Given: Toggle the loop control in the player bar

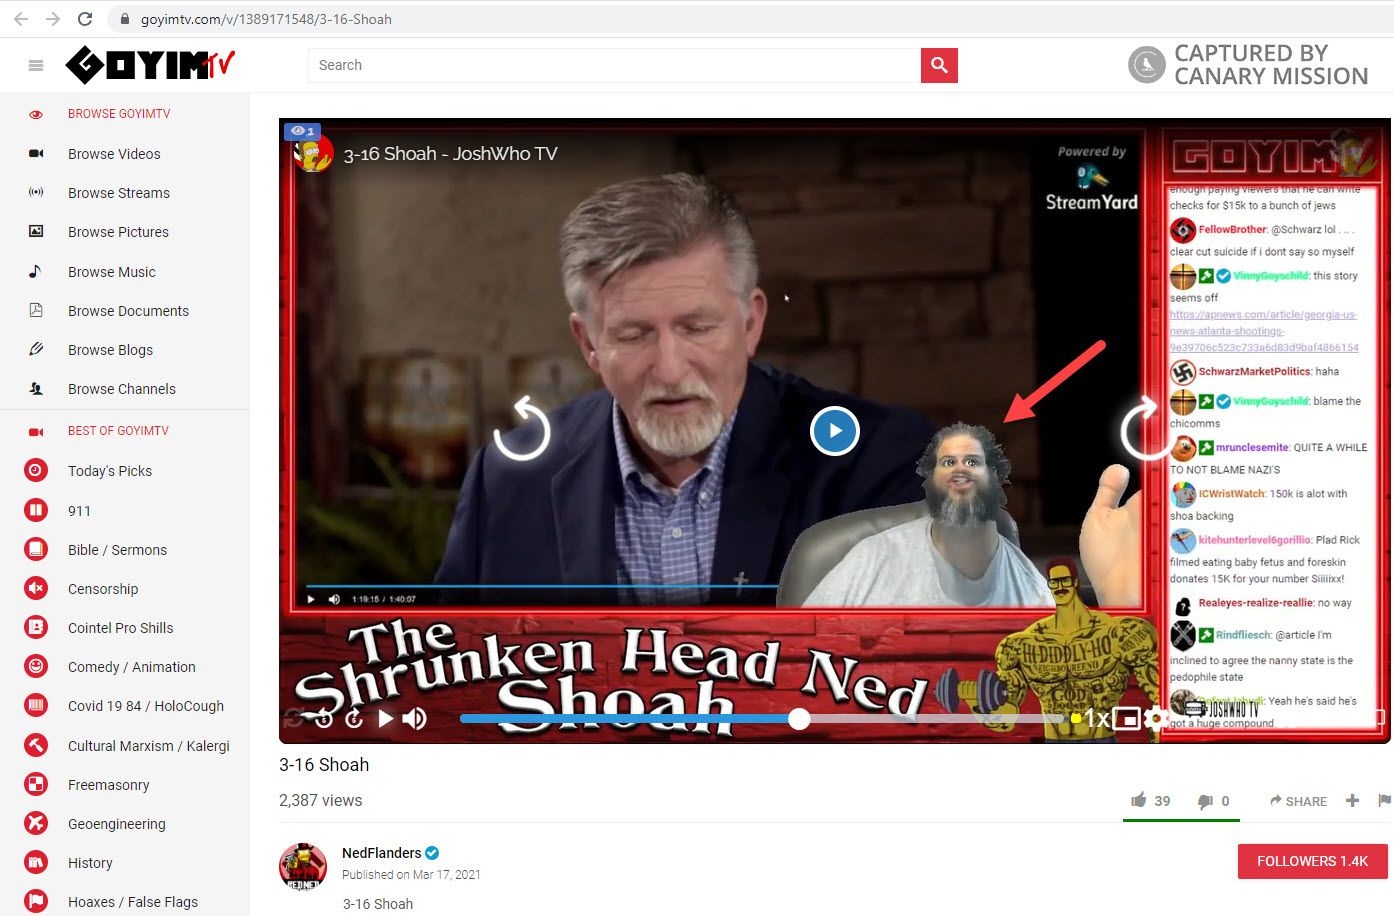Looking at the screenshot, I should pyautogui.click(x=294, y=718).
